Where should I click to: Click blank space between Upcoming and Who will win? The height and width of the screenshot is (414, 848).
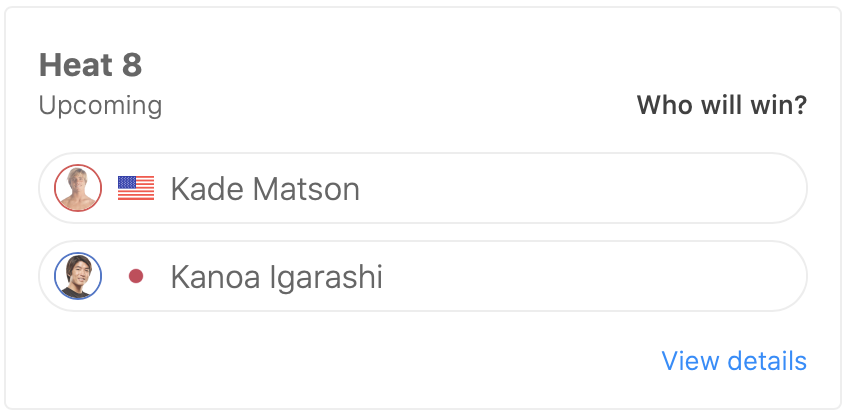[400, 105]
